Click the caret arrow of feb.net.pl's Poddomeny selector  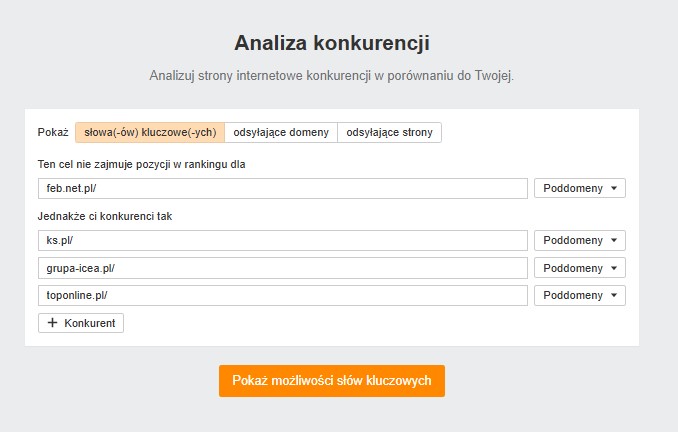(614, 188)
